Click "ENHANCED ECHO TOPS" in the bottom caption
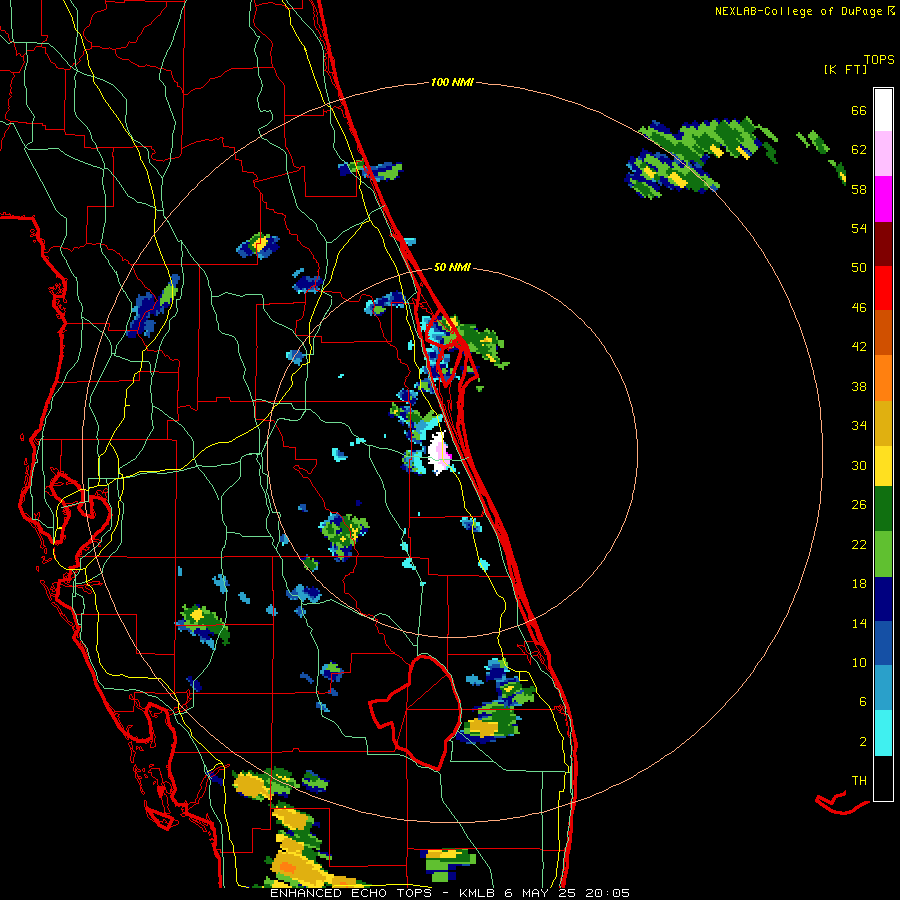The height and width of the screenshot is (900, 900). click(x=351, y=893)
